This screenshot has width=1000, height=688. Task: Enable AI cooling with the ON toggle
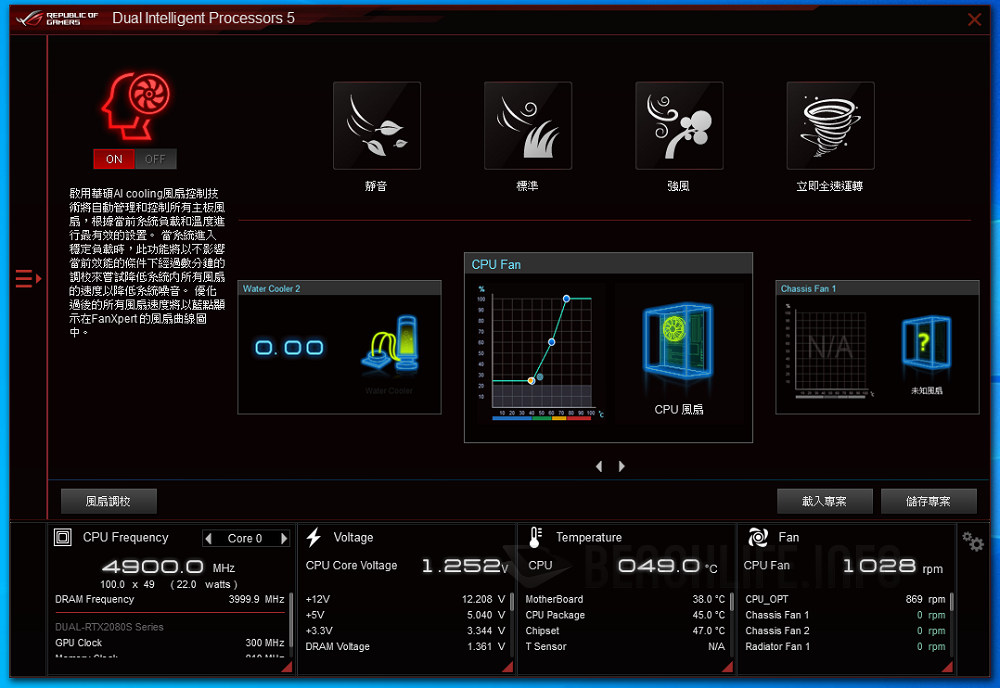pyautogui.click(x=113, y=159)
